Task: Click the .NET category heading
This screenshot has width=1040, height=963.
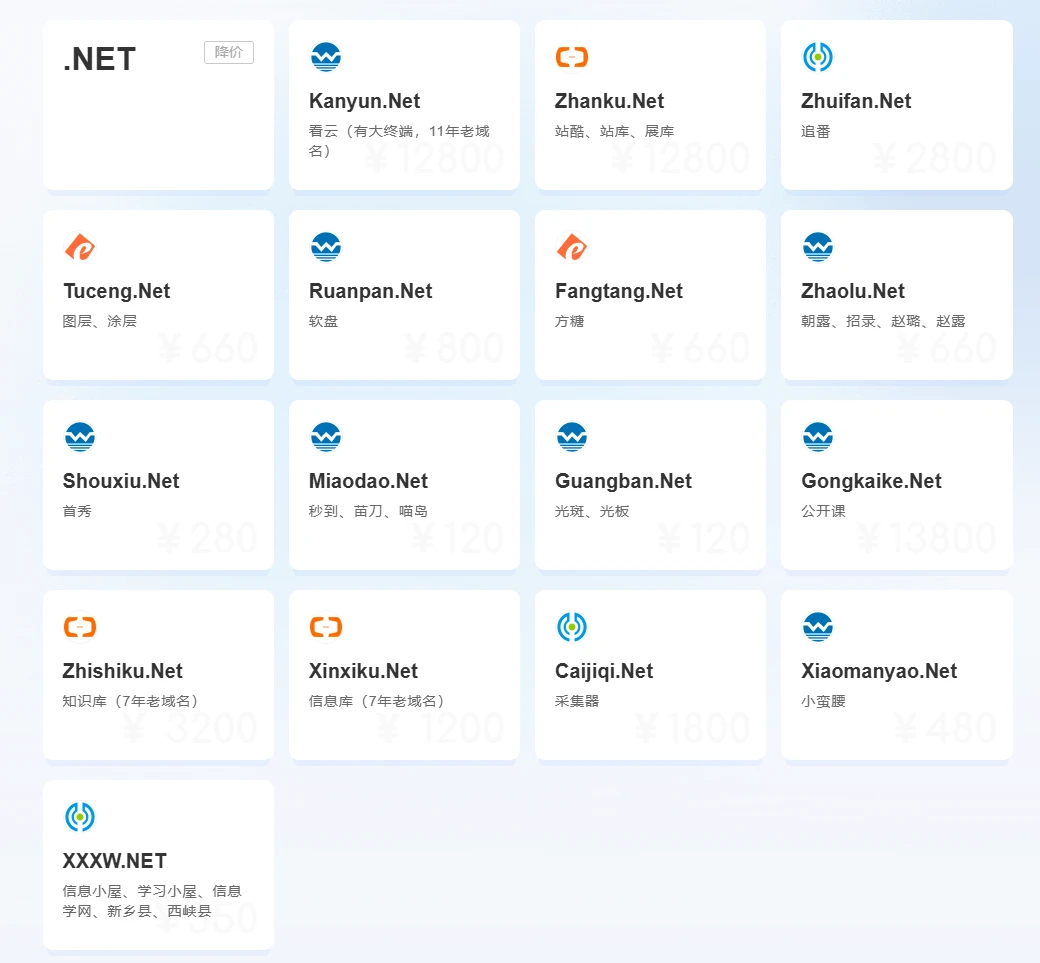Action: [99, 59]
